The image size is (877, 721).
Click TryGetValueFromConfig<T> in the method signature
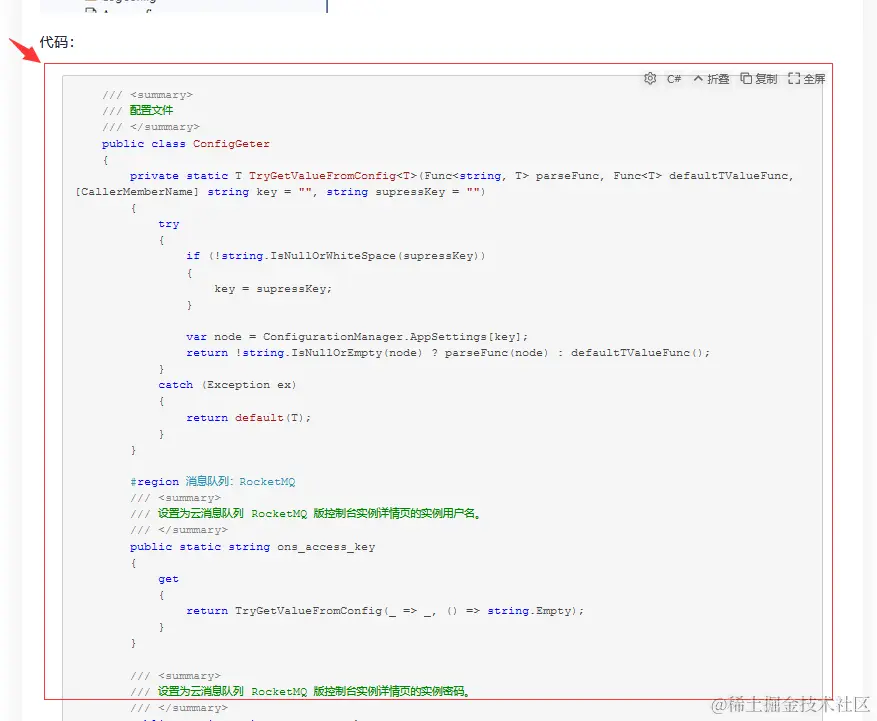(333, 176)
